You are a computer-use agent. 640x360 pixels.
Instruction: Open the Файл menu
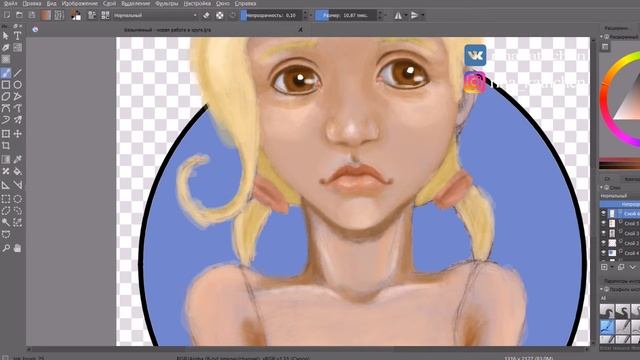(10, 3)
